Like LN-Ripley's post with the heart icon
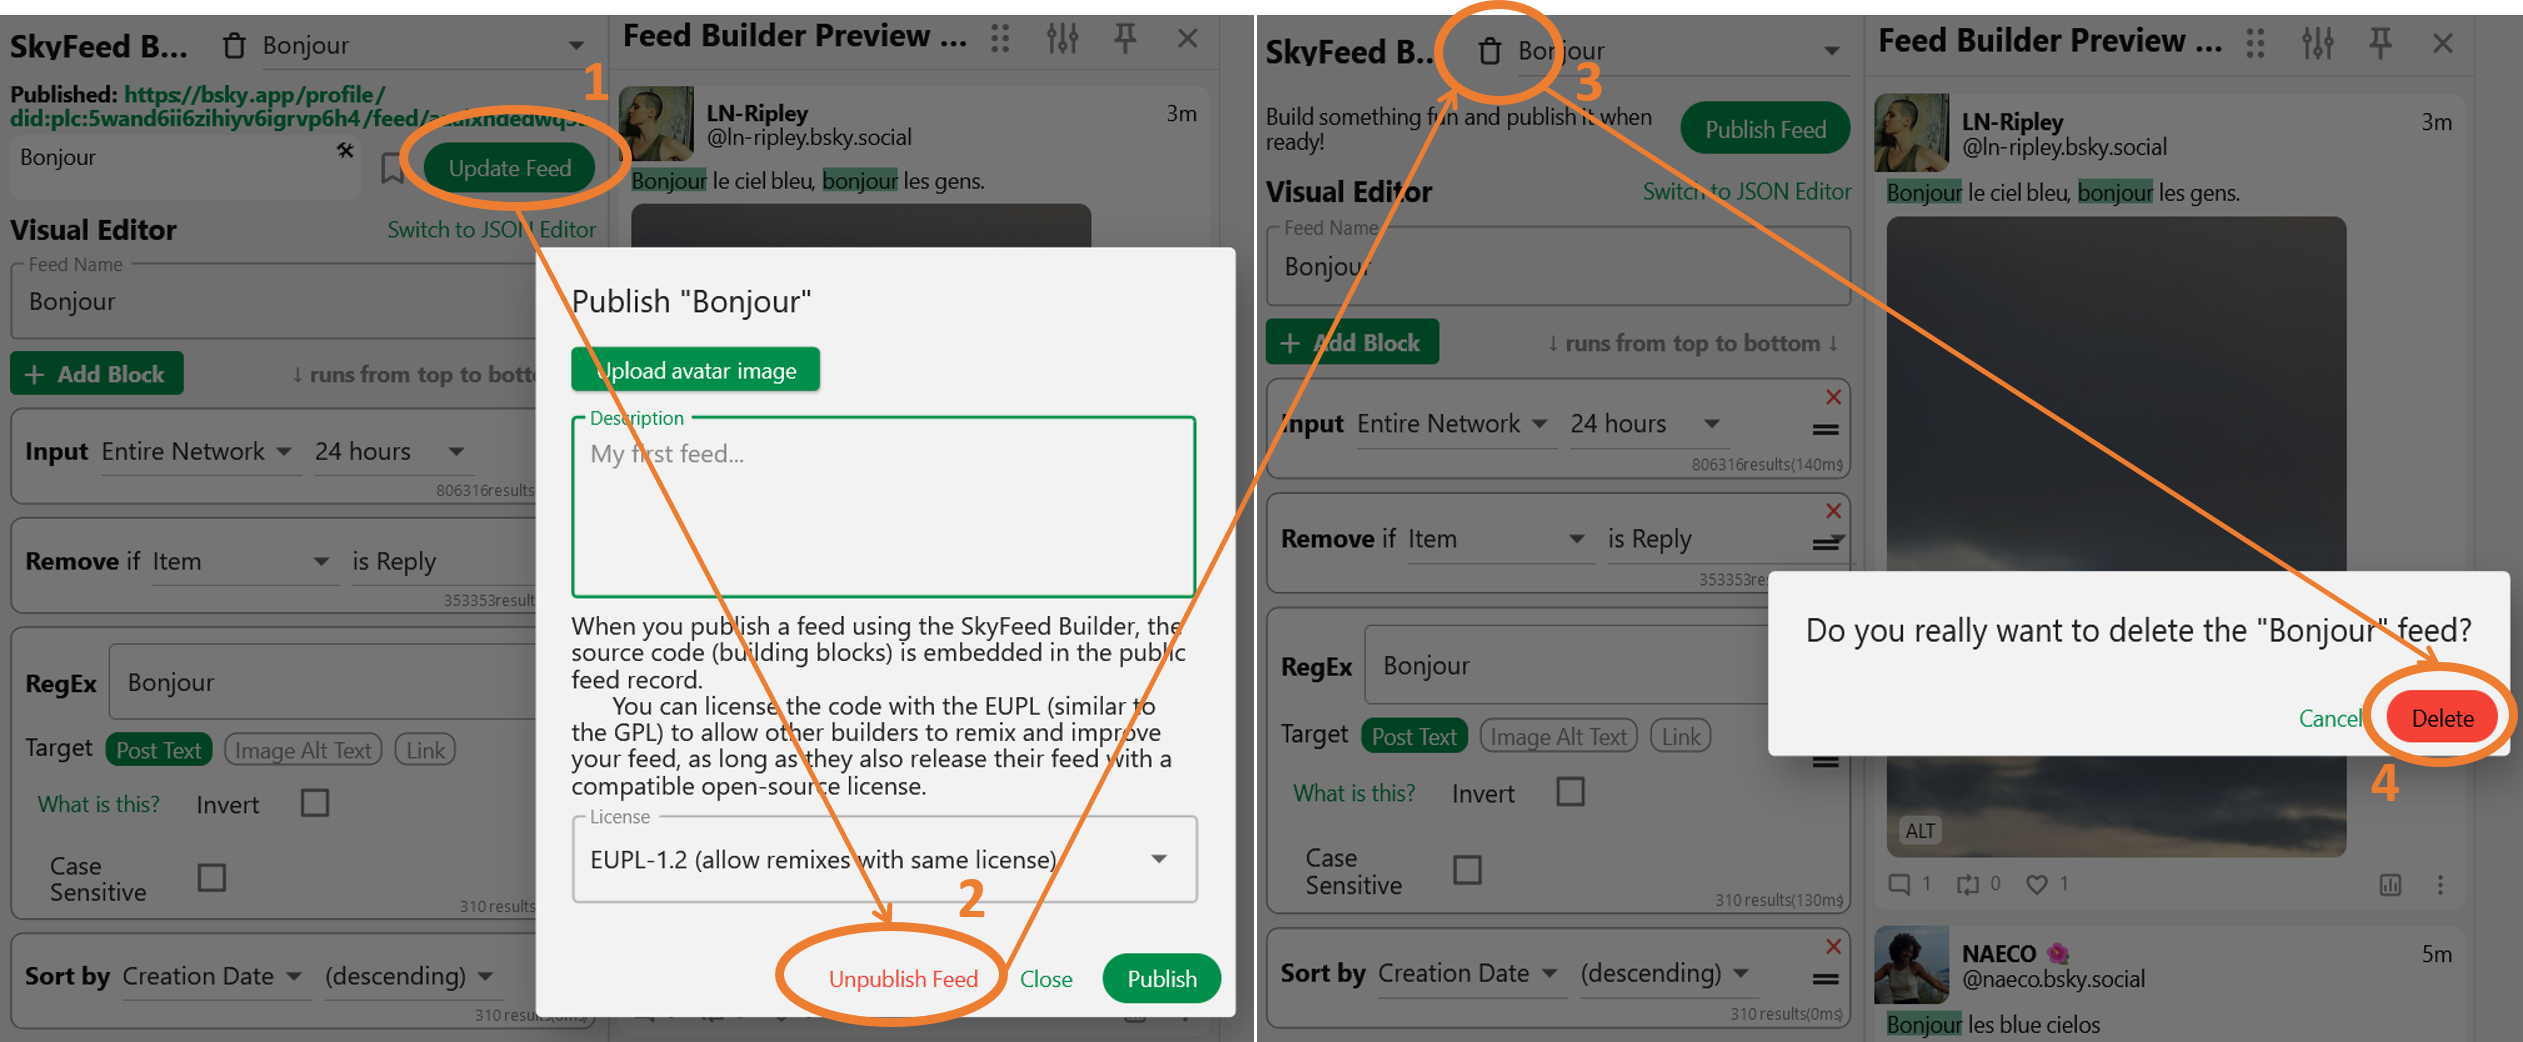 click(2036, 884)
